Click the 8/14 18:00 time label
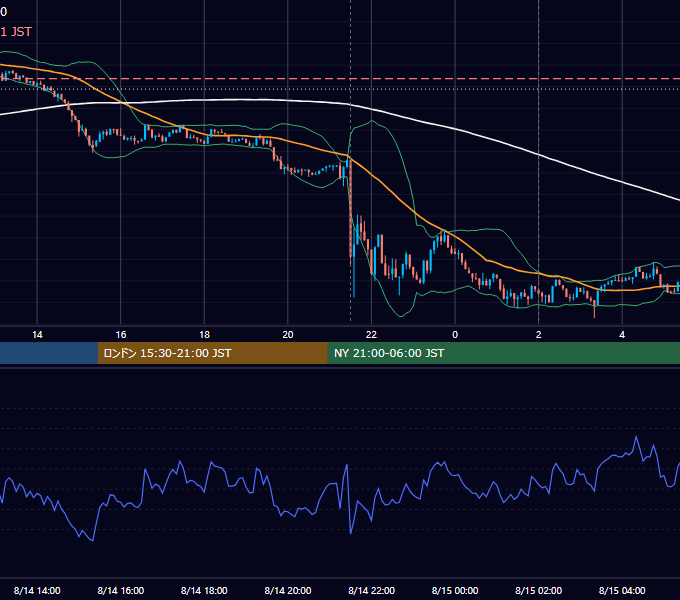The width and height of the screenshot is (680, 600). (204, 590)
